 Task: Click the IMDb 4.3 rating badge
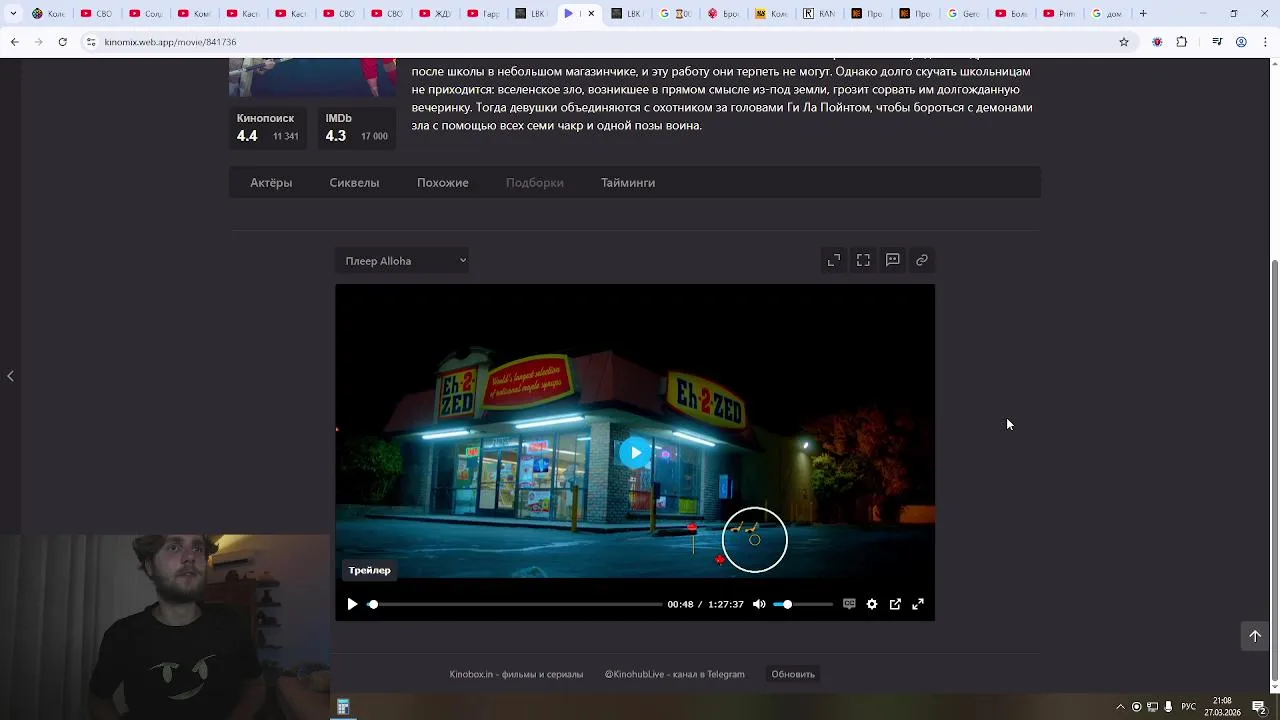pos(357,128)
